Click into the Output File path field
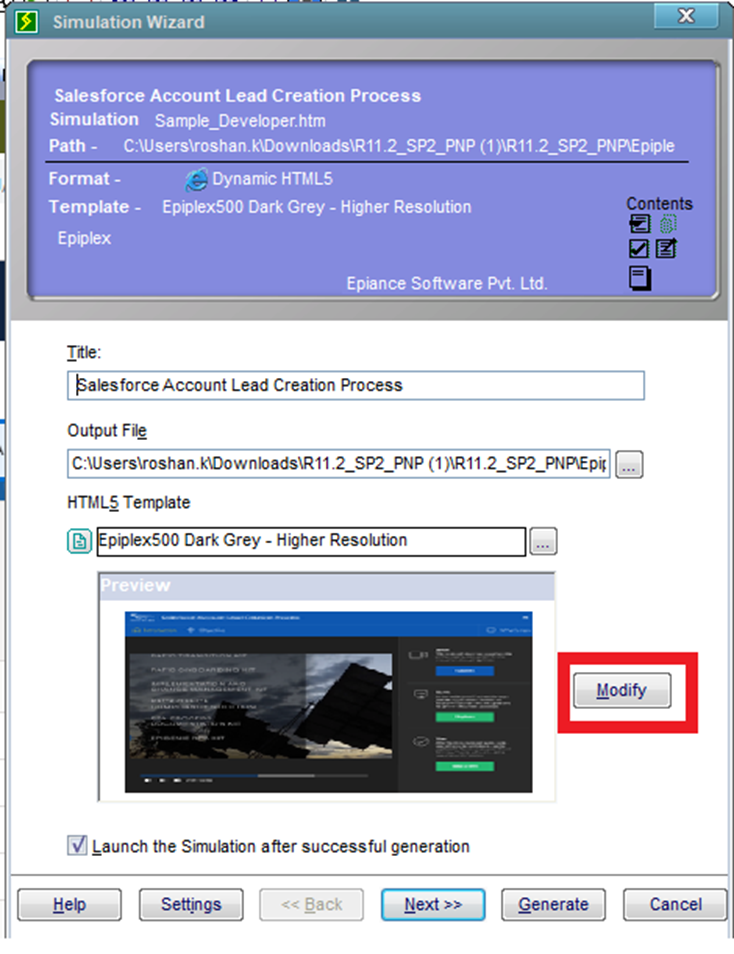734x954 pixels. click(x=338, y=464)
